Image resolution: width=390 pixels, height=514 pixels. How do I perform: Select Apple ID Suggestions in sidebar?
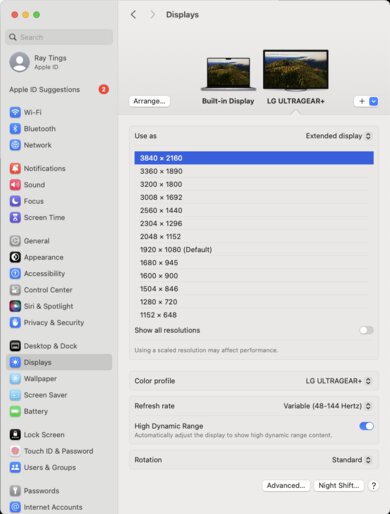[x=45, y=89]
